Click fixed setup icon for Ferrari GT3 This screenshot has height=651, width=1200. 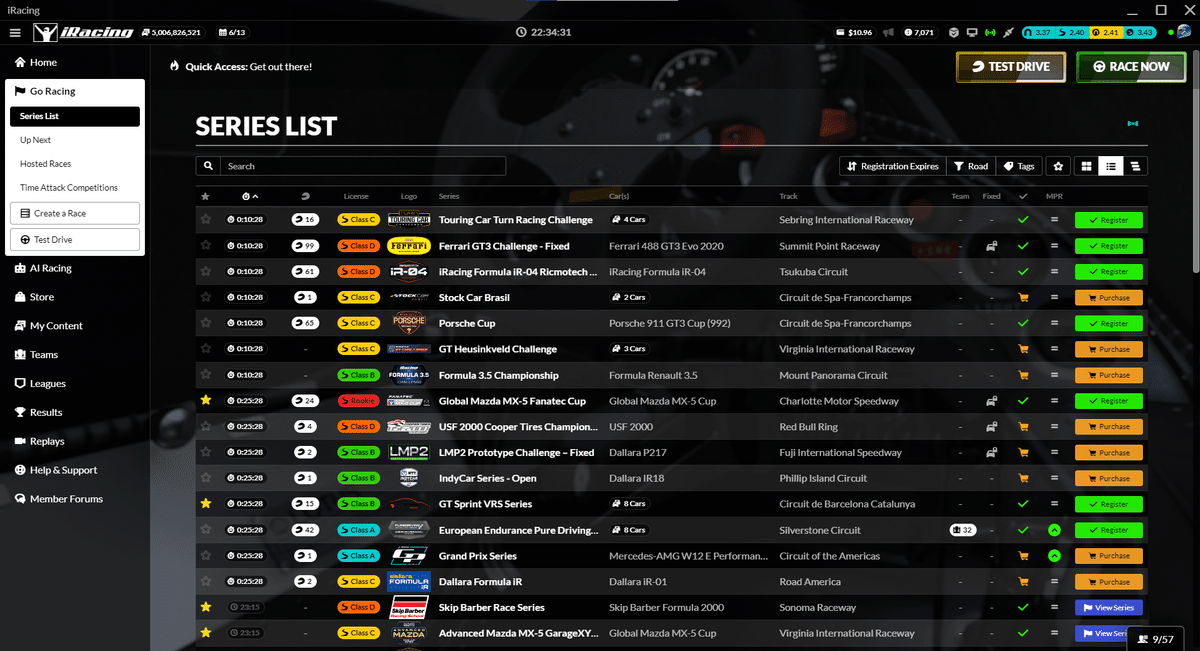[991, 245]
